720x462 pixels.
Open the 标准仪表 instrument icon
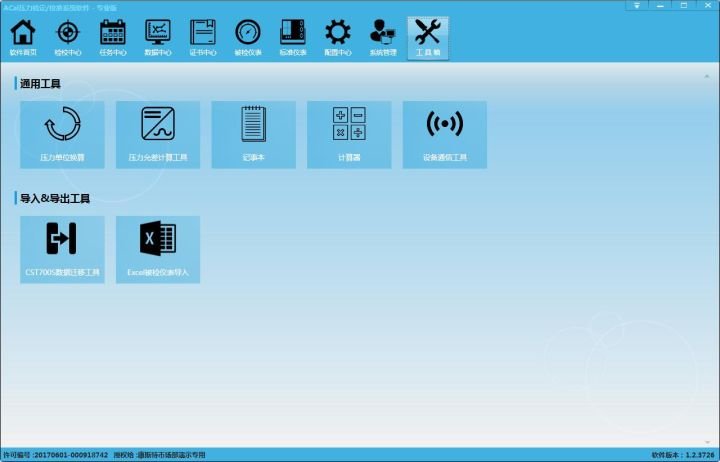293,38
